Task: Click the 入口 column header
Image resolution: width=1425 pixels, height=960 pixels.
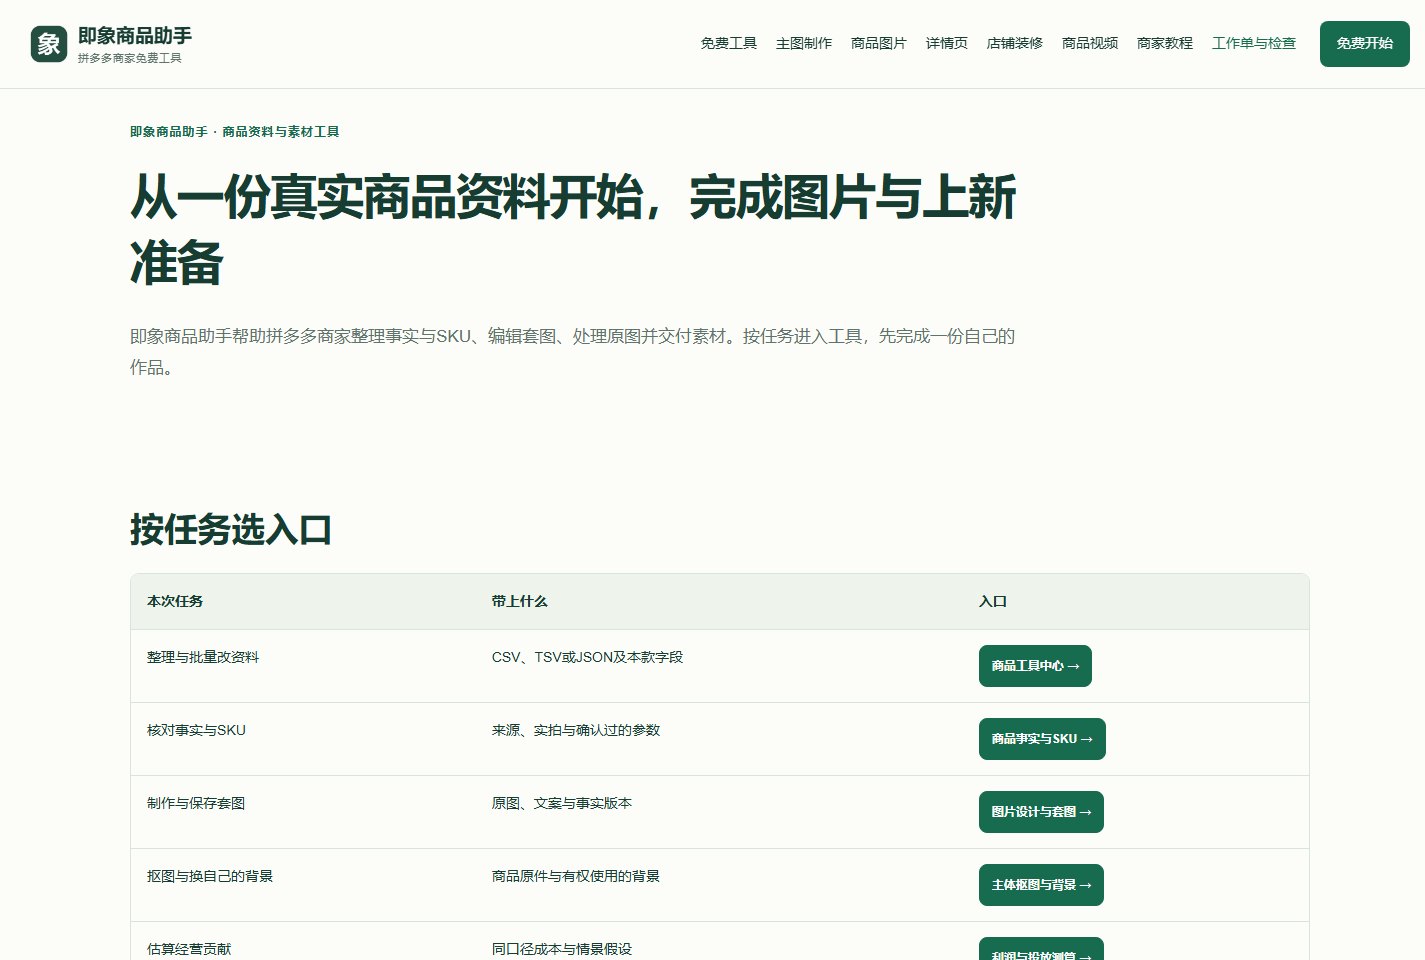Action: [x=993, y=601]
